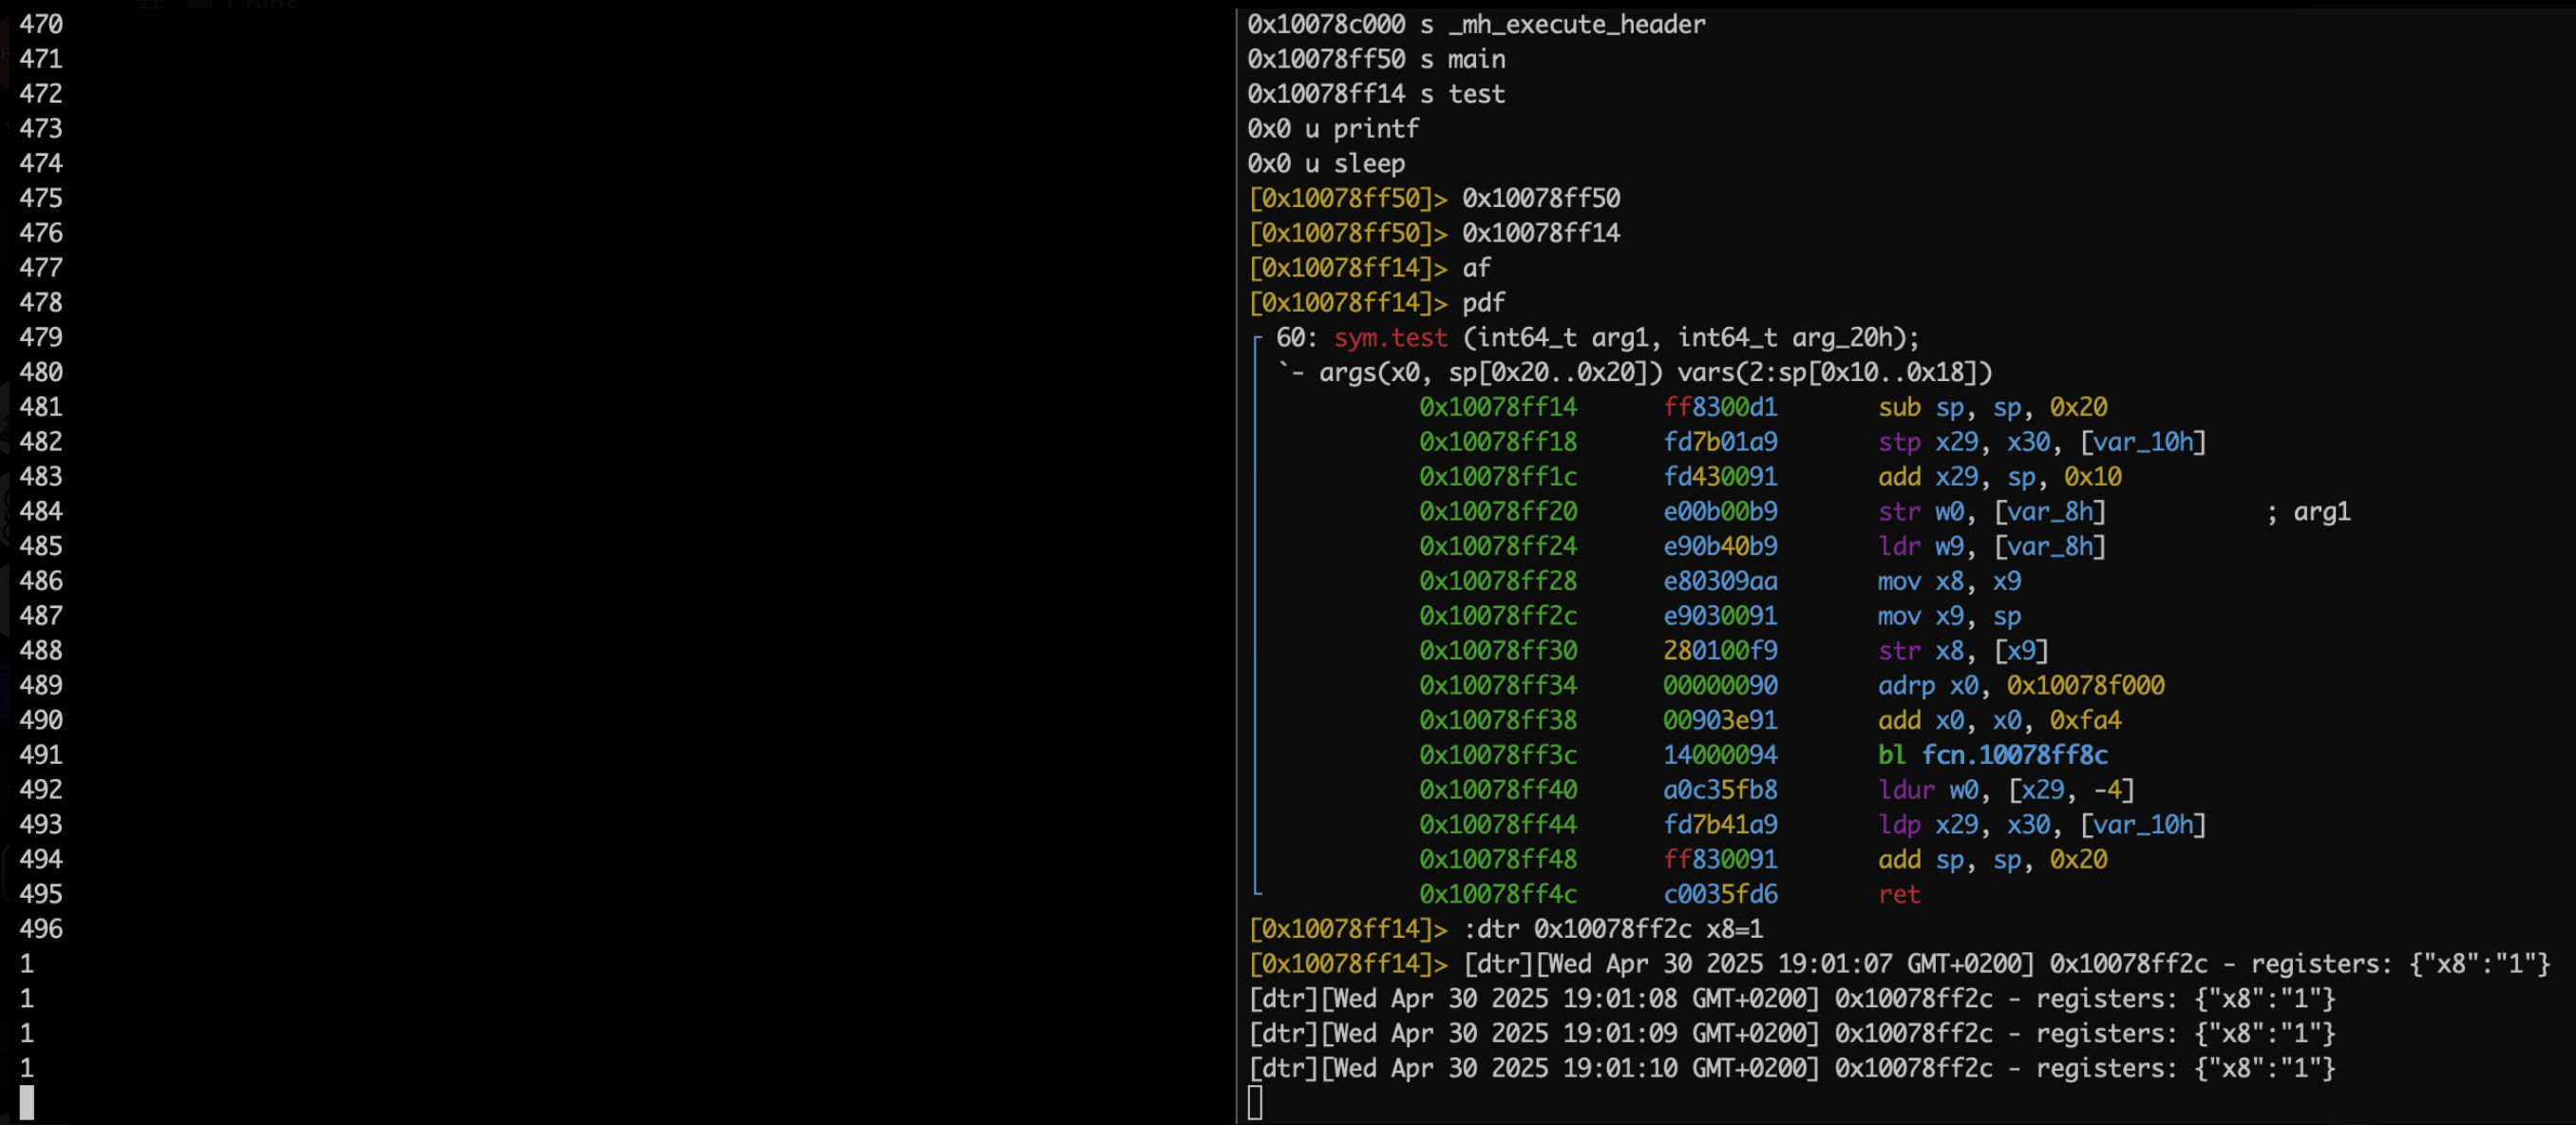Click line number 470 in left terminal

point(41,24)
